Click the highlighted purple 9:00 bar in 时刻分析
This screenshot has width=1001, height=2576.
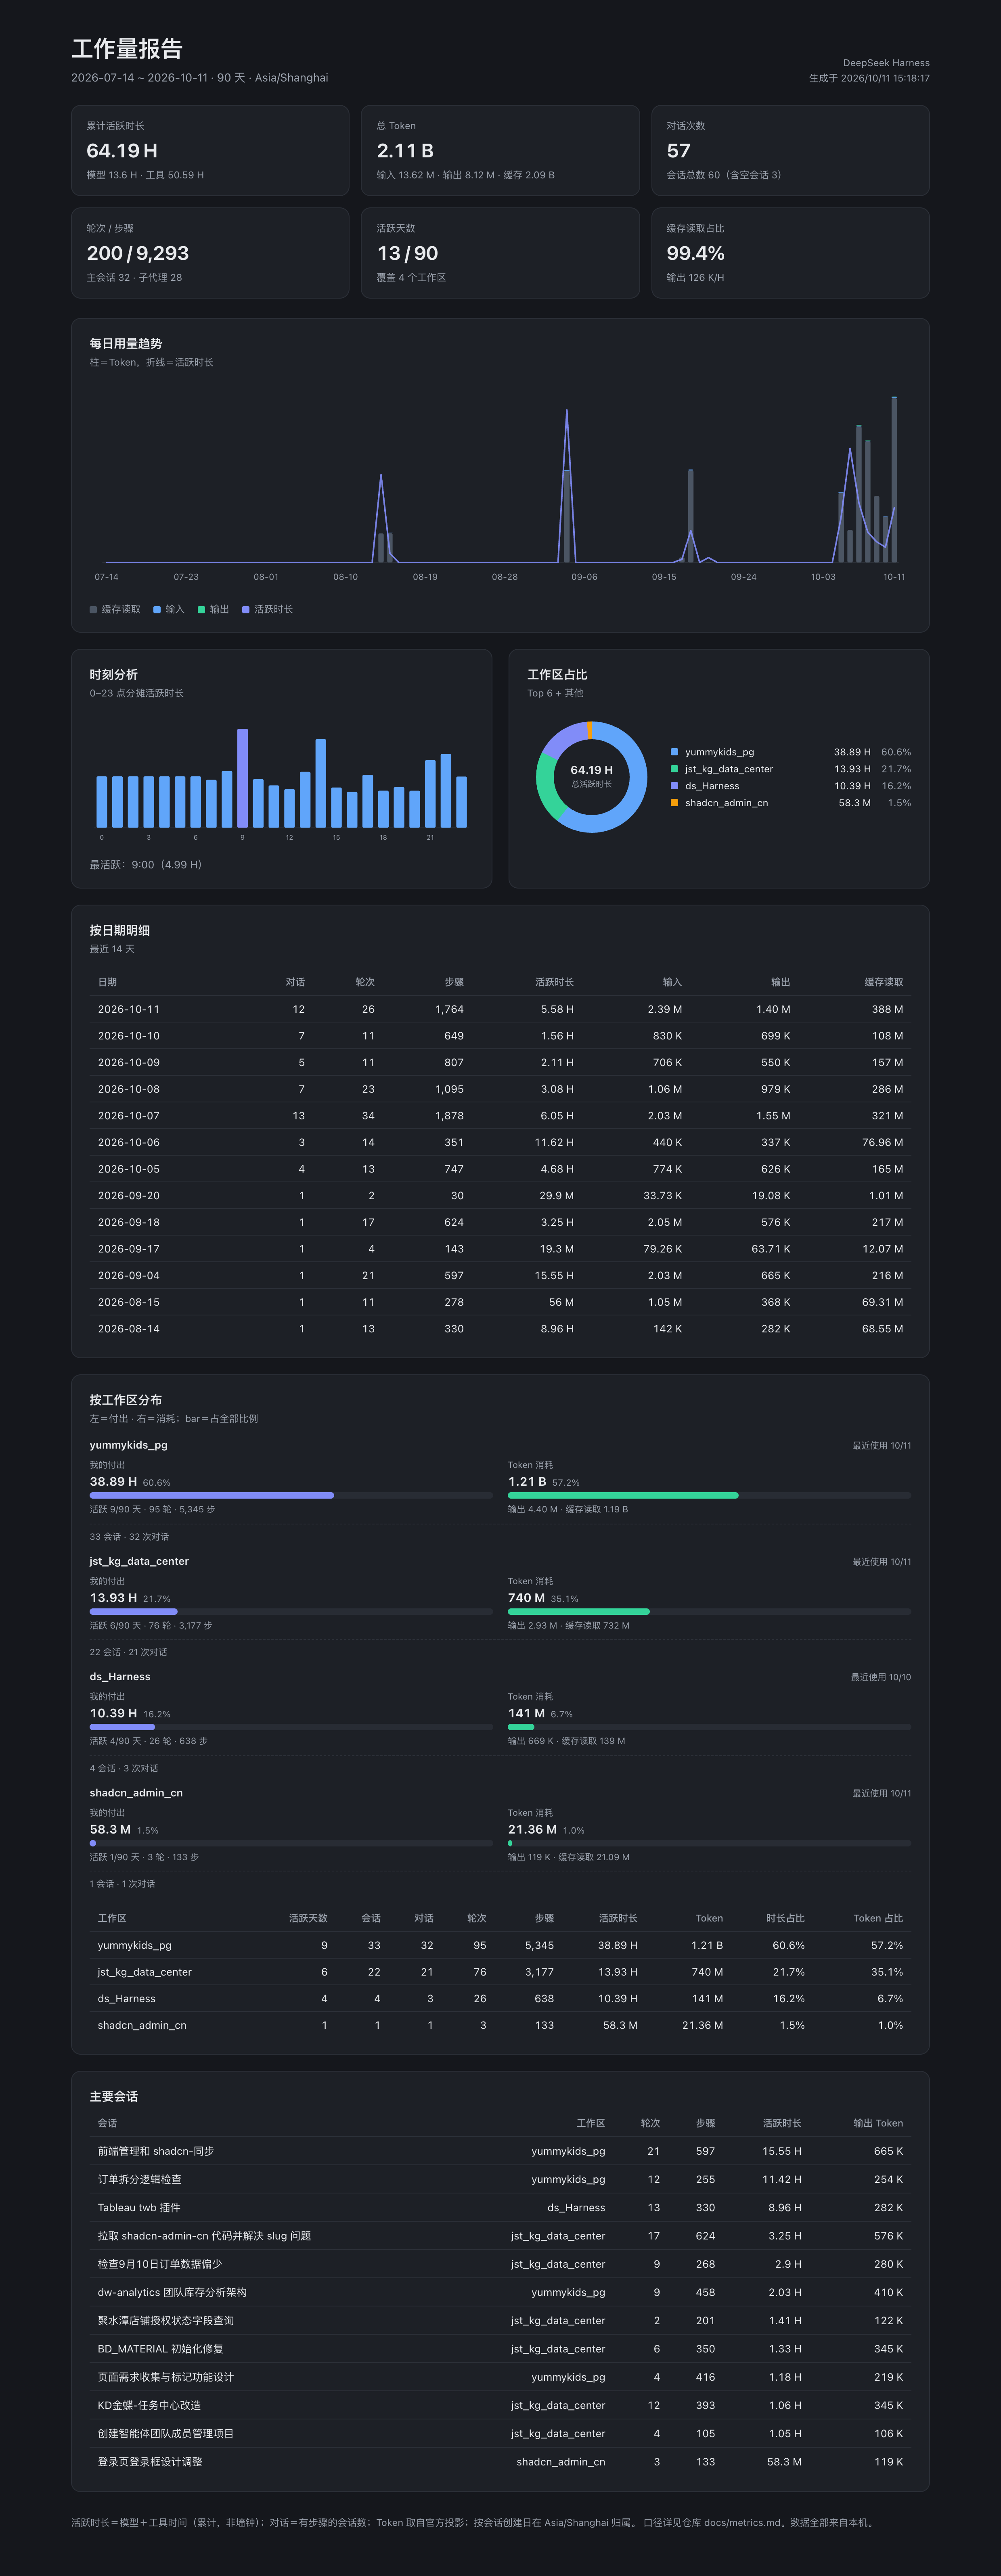coord(242,778)
